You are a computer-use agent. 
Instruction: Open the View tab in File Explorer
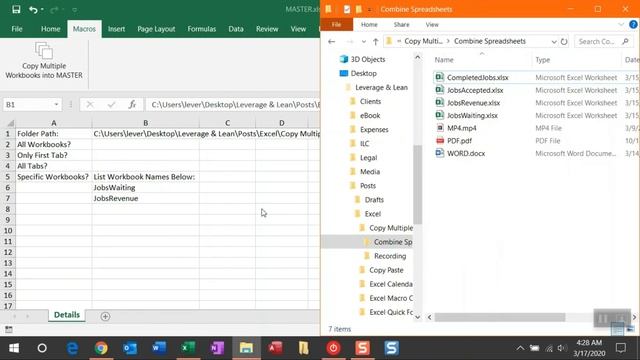[432, 24]
